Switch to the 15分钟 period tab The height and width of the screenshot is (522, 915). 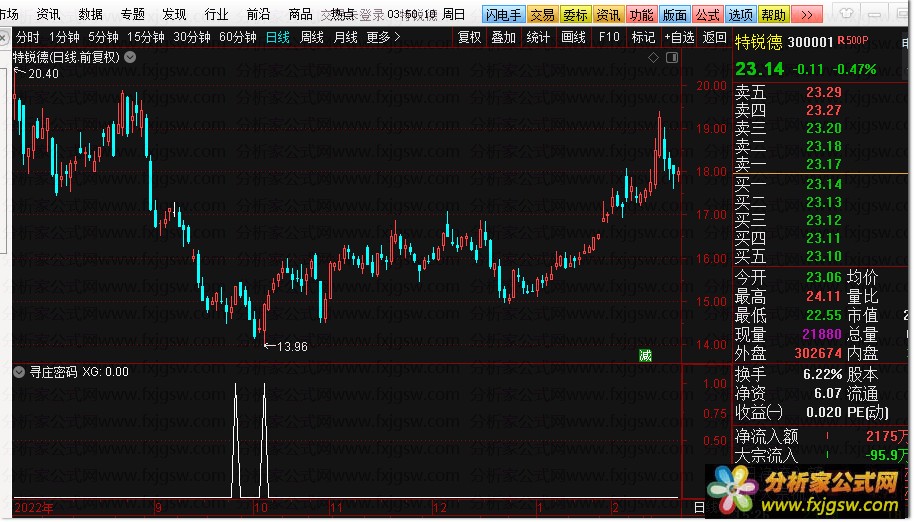coord(146,37)
